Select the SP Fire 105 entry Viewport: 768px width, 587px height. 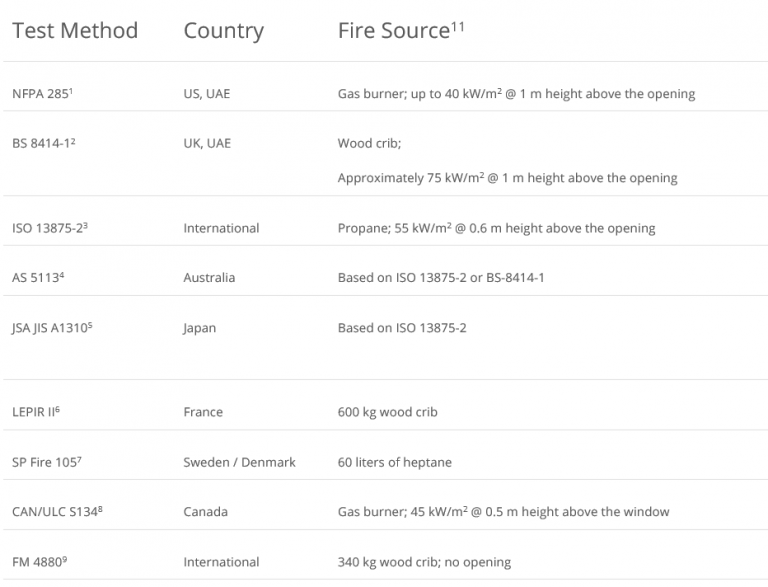point(46,462)
